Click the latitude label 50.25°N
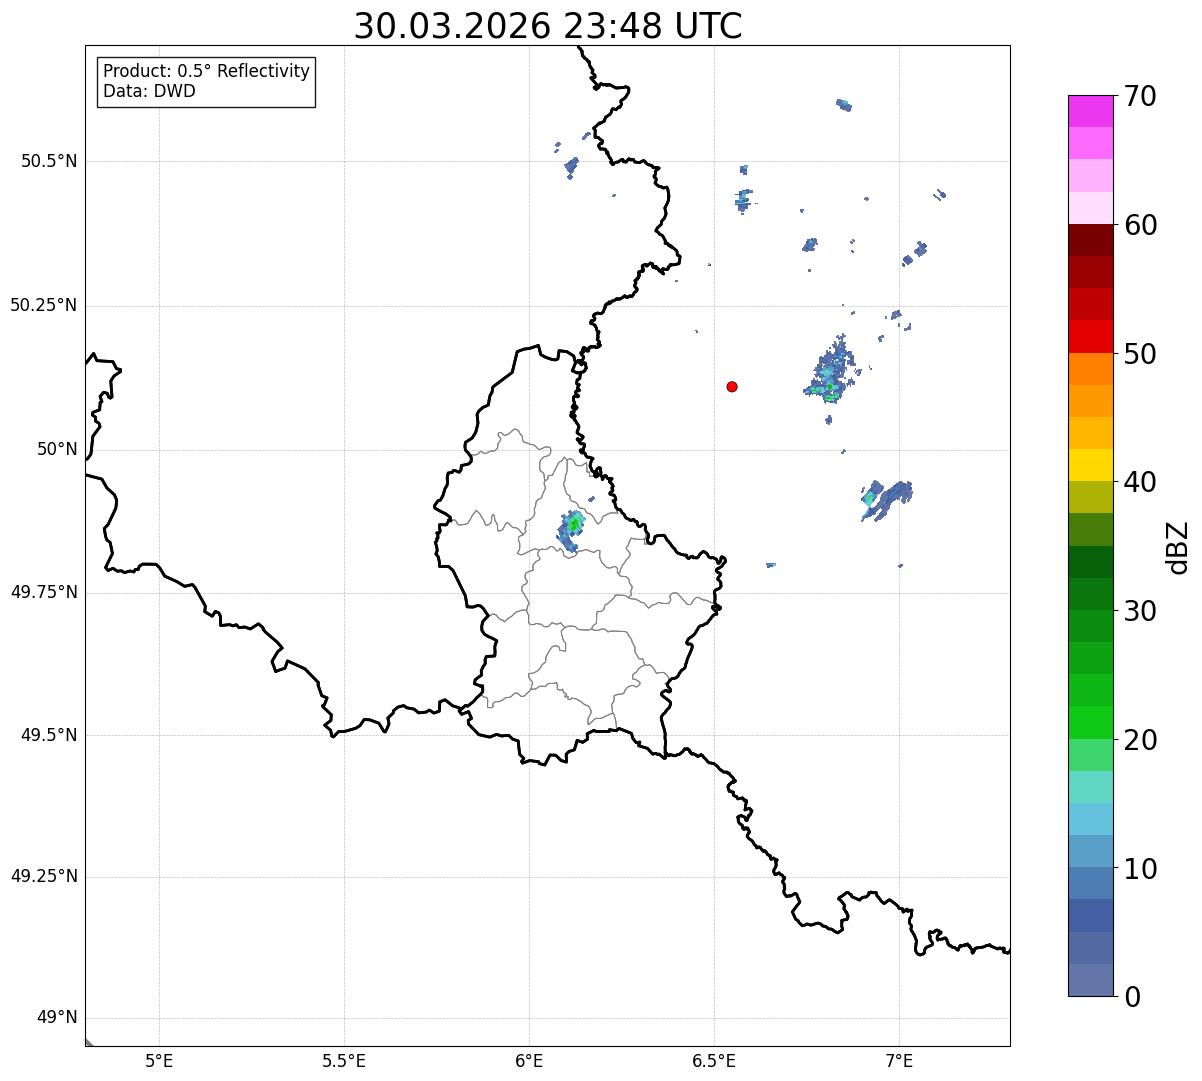This screenshot has height=1081, width=1202. (44, 305)
